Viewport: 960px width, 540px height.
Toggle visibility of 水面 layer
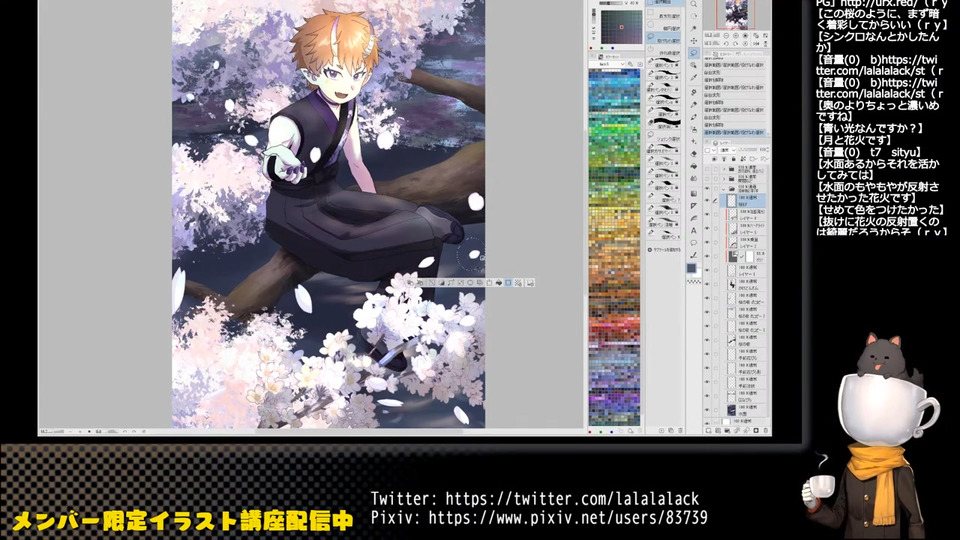click(707, 410)
